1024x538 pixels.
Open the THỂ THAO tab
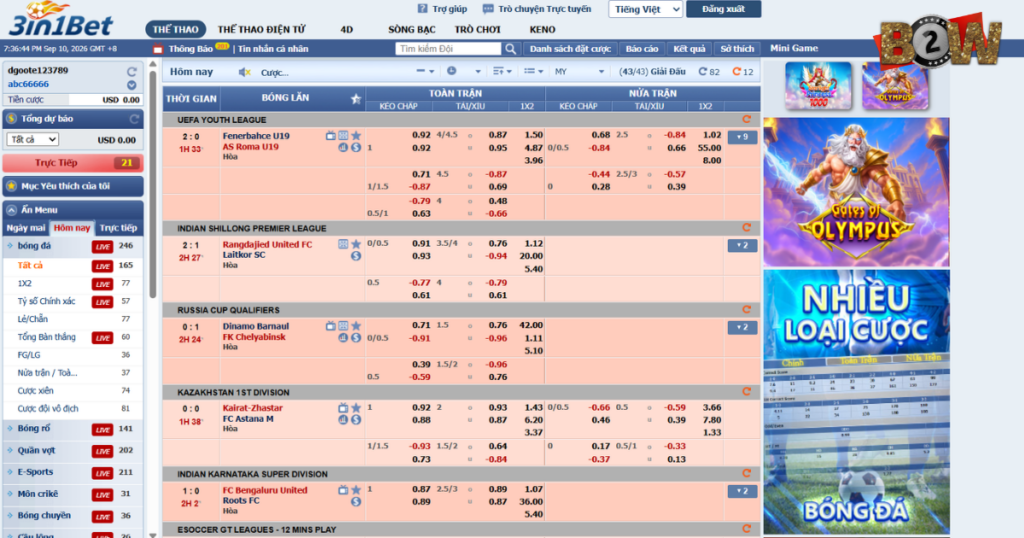click(x=176, y=29)
